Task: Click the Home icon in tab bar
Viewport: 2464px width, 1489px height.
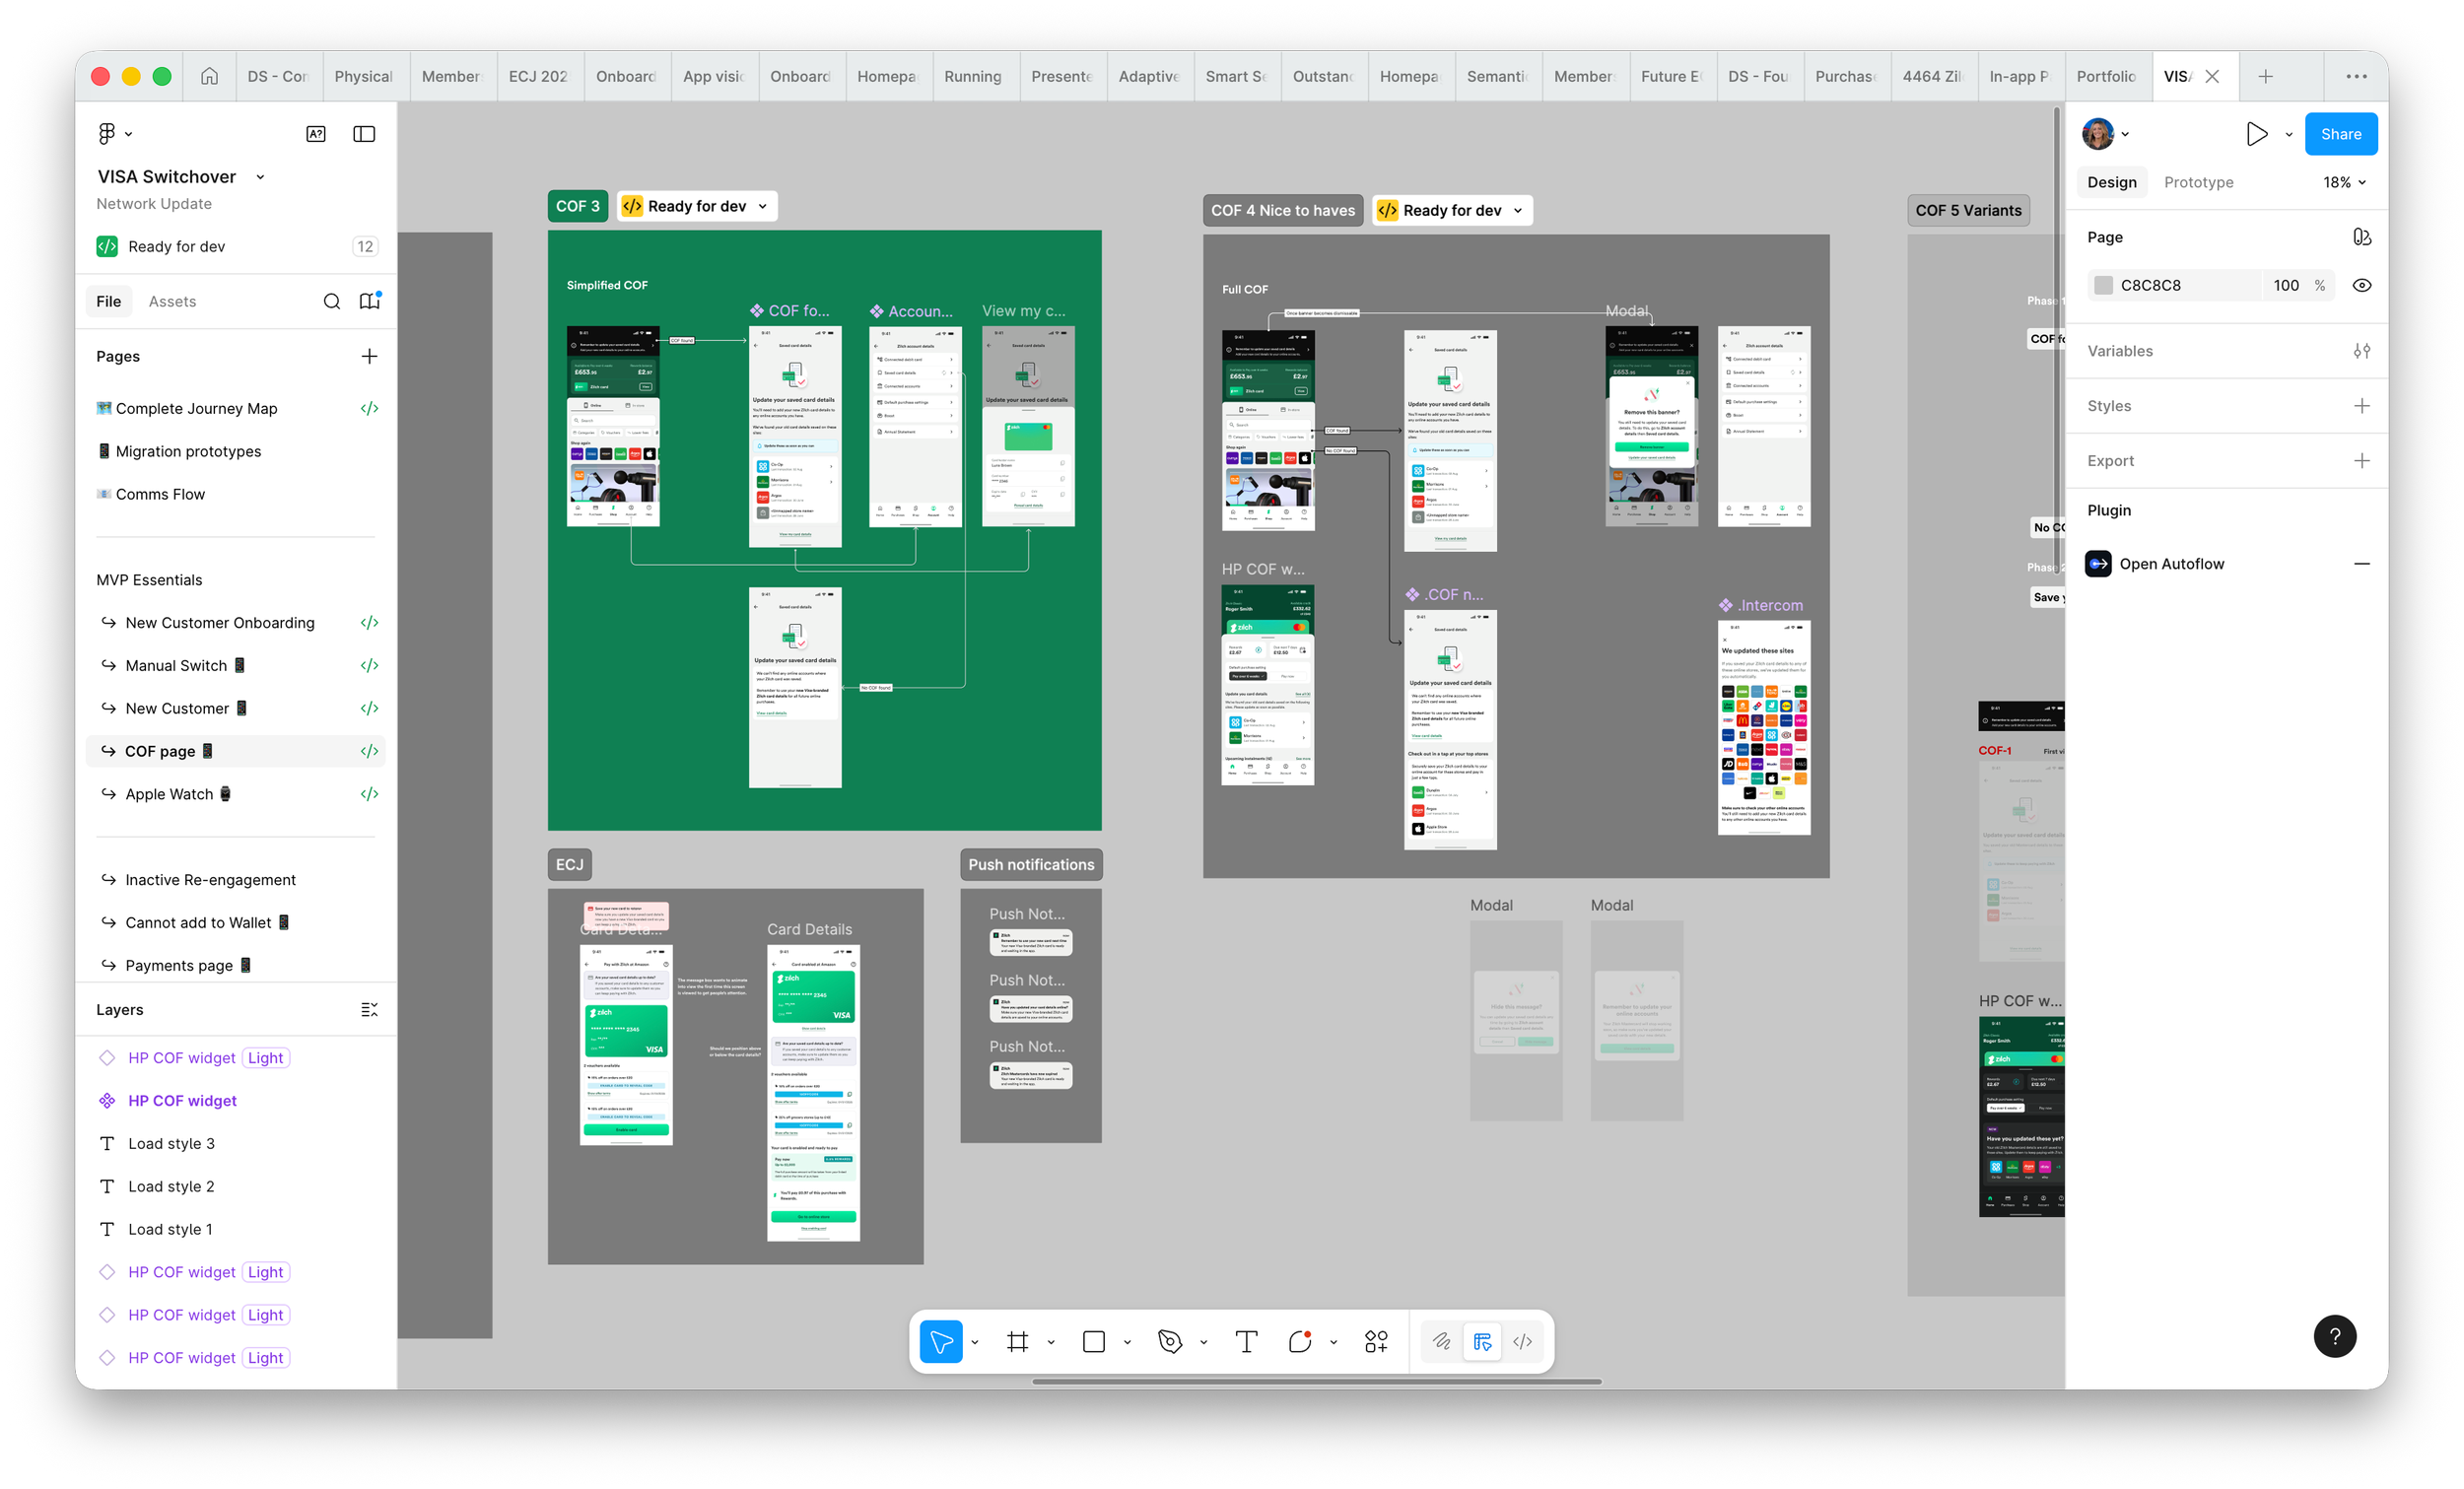Action: pos(209,76)
